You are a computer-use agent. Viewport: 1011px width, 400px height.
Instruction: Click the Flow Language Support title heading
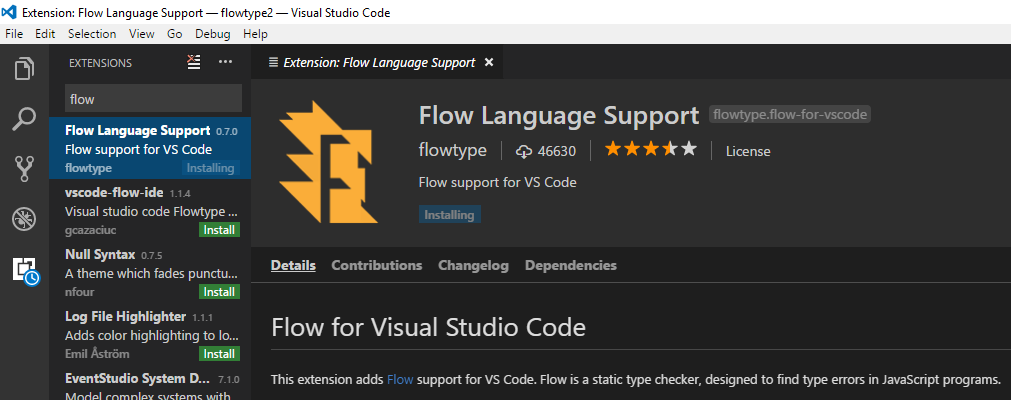(559, 115)
